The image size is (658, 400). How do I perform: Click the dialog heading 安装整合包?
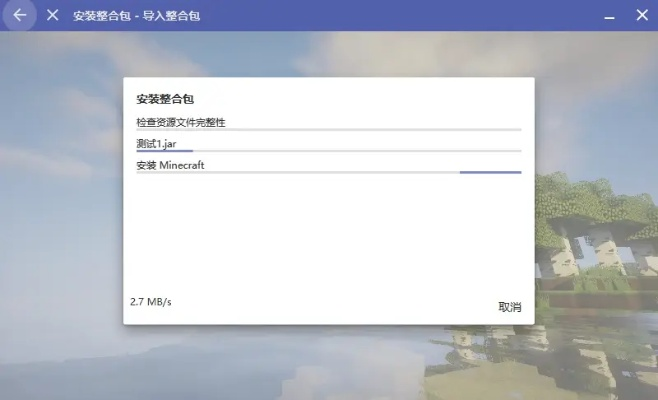click(164, 100)
